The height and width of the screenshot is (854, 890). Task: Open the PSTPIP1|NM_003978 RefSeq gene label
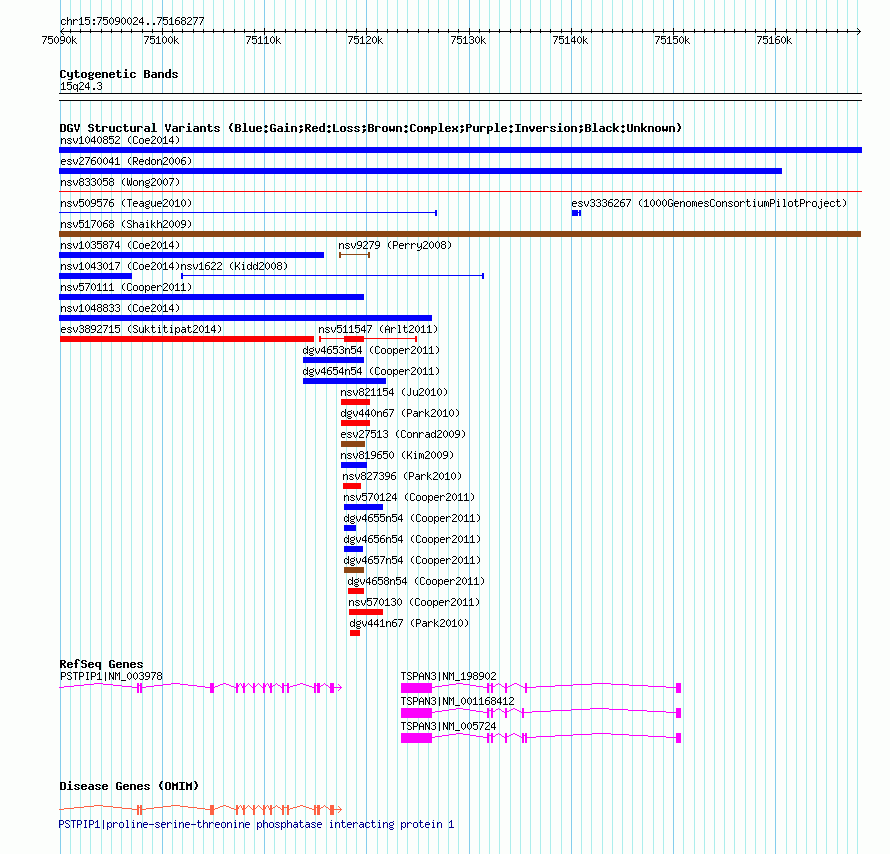(x=111, y=676)
